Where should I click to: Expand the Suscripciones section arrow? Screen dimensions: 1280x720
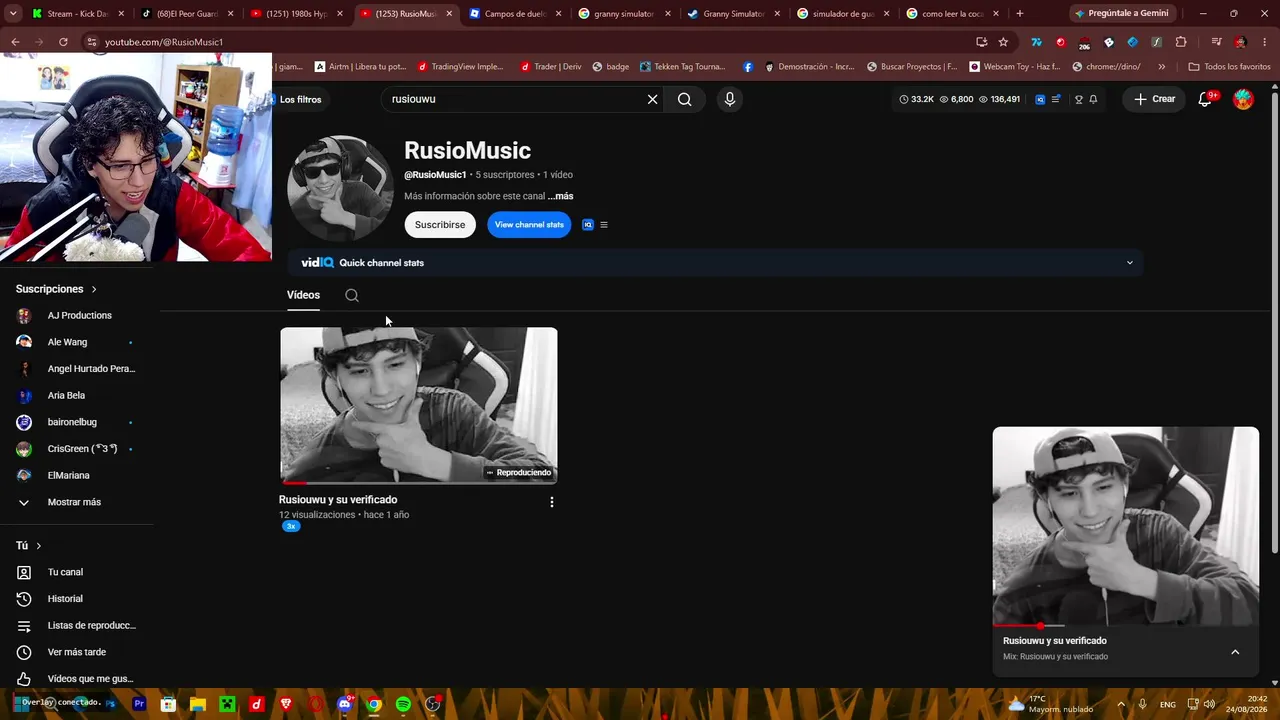94,289
